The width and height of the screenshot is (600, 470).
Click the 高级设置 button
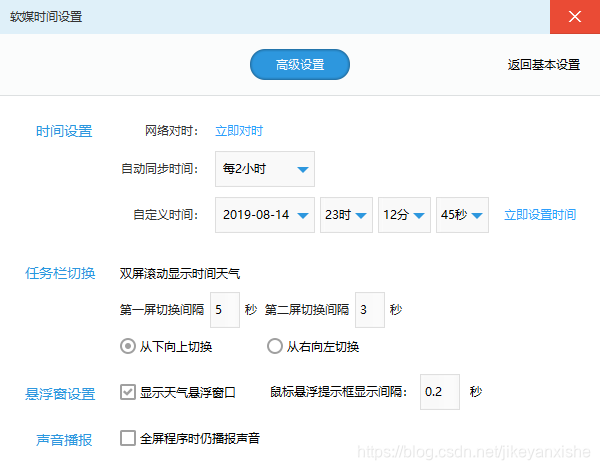[300, 64]
